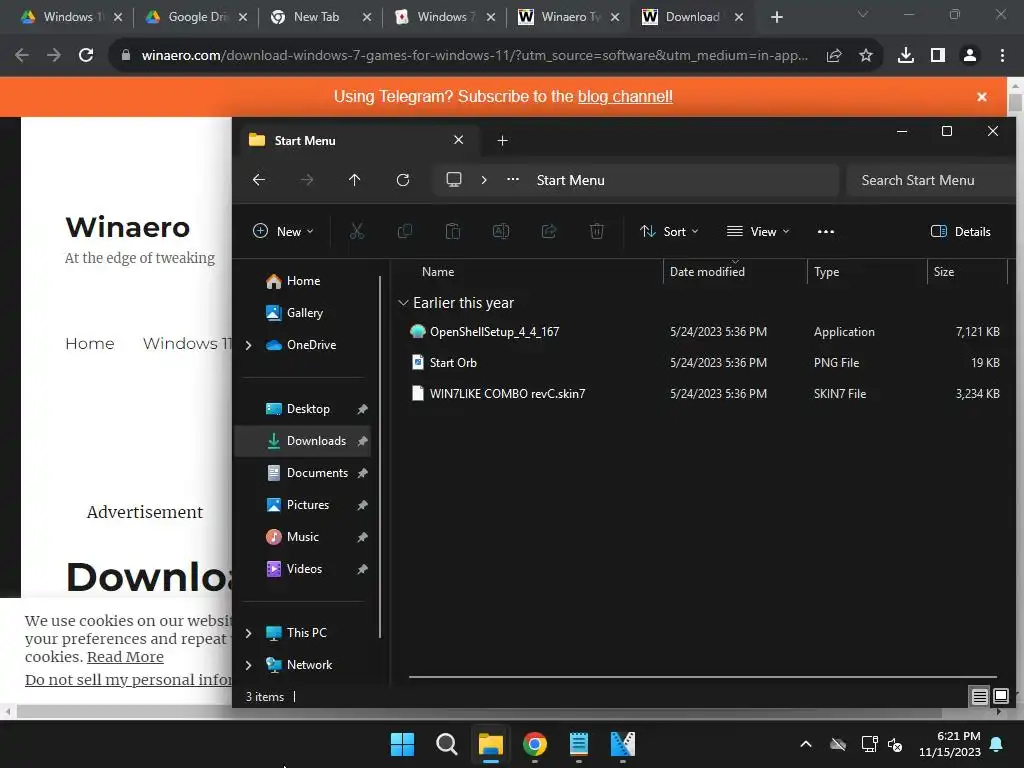Image resolution: width=1024 pixels, height=768 pixels.
Task: Click the Delete trash icon in Explorer
Action: coord(597,231)
